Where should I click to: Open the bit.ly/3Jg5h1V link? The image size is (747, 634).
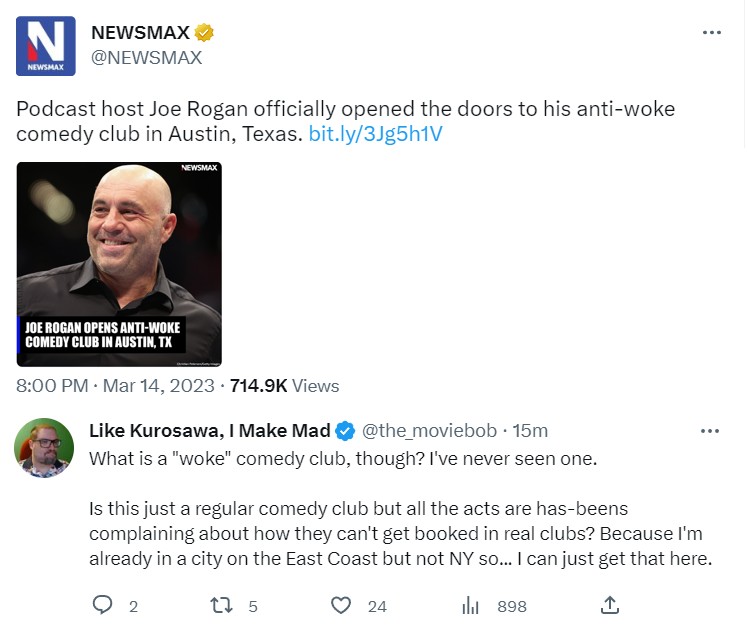pos(376,133)
